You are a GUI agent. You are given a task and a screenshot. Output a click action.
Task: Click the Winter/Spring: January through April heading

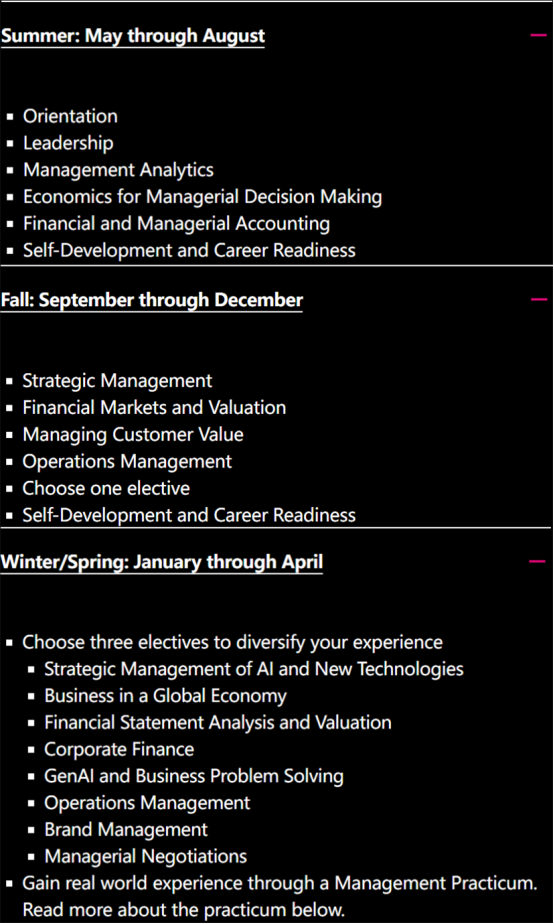(161, 562)
